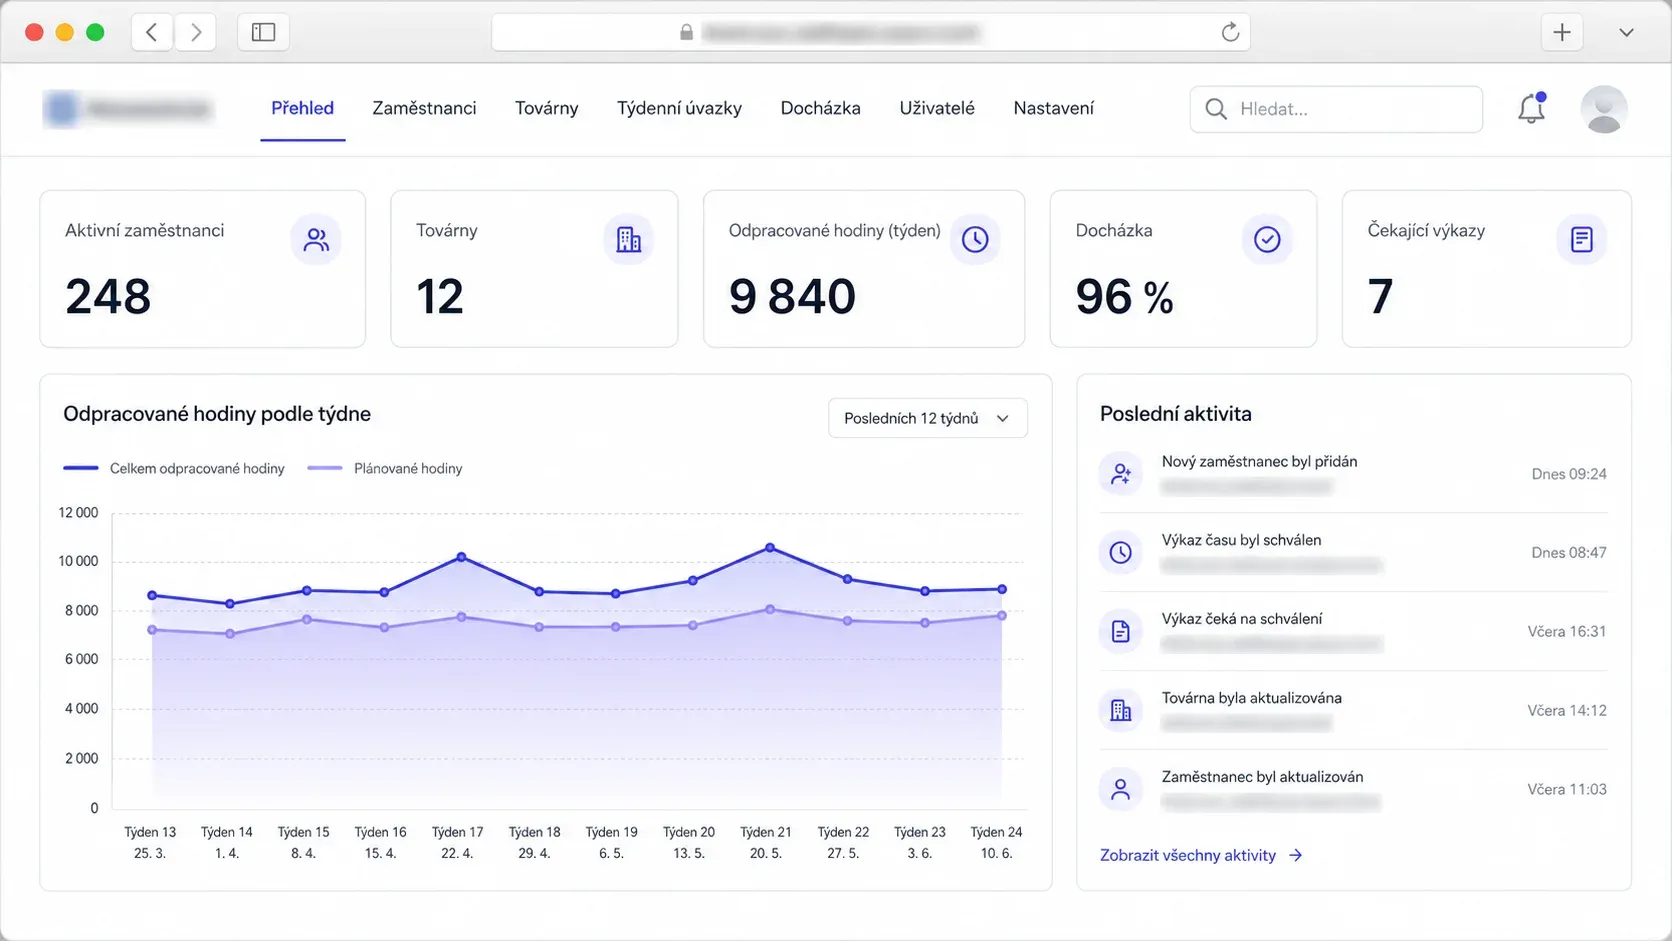Switch to Týdenní úvazky tab
The height and width of the screenshot is (941, 1672).
679,108
